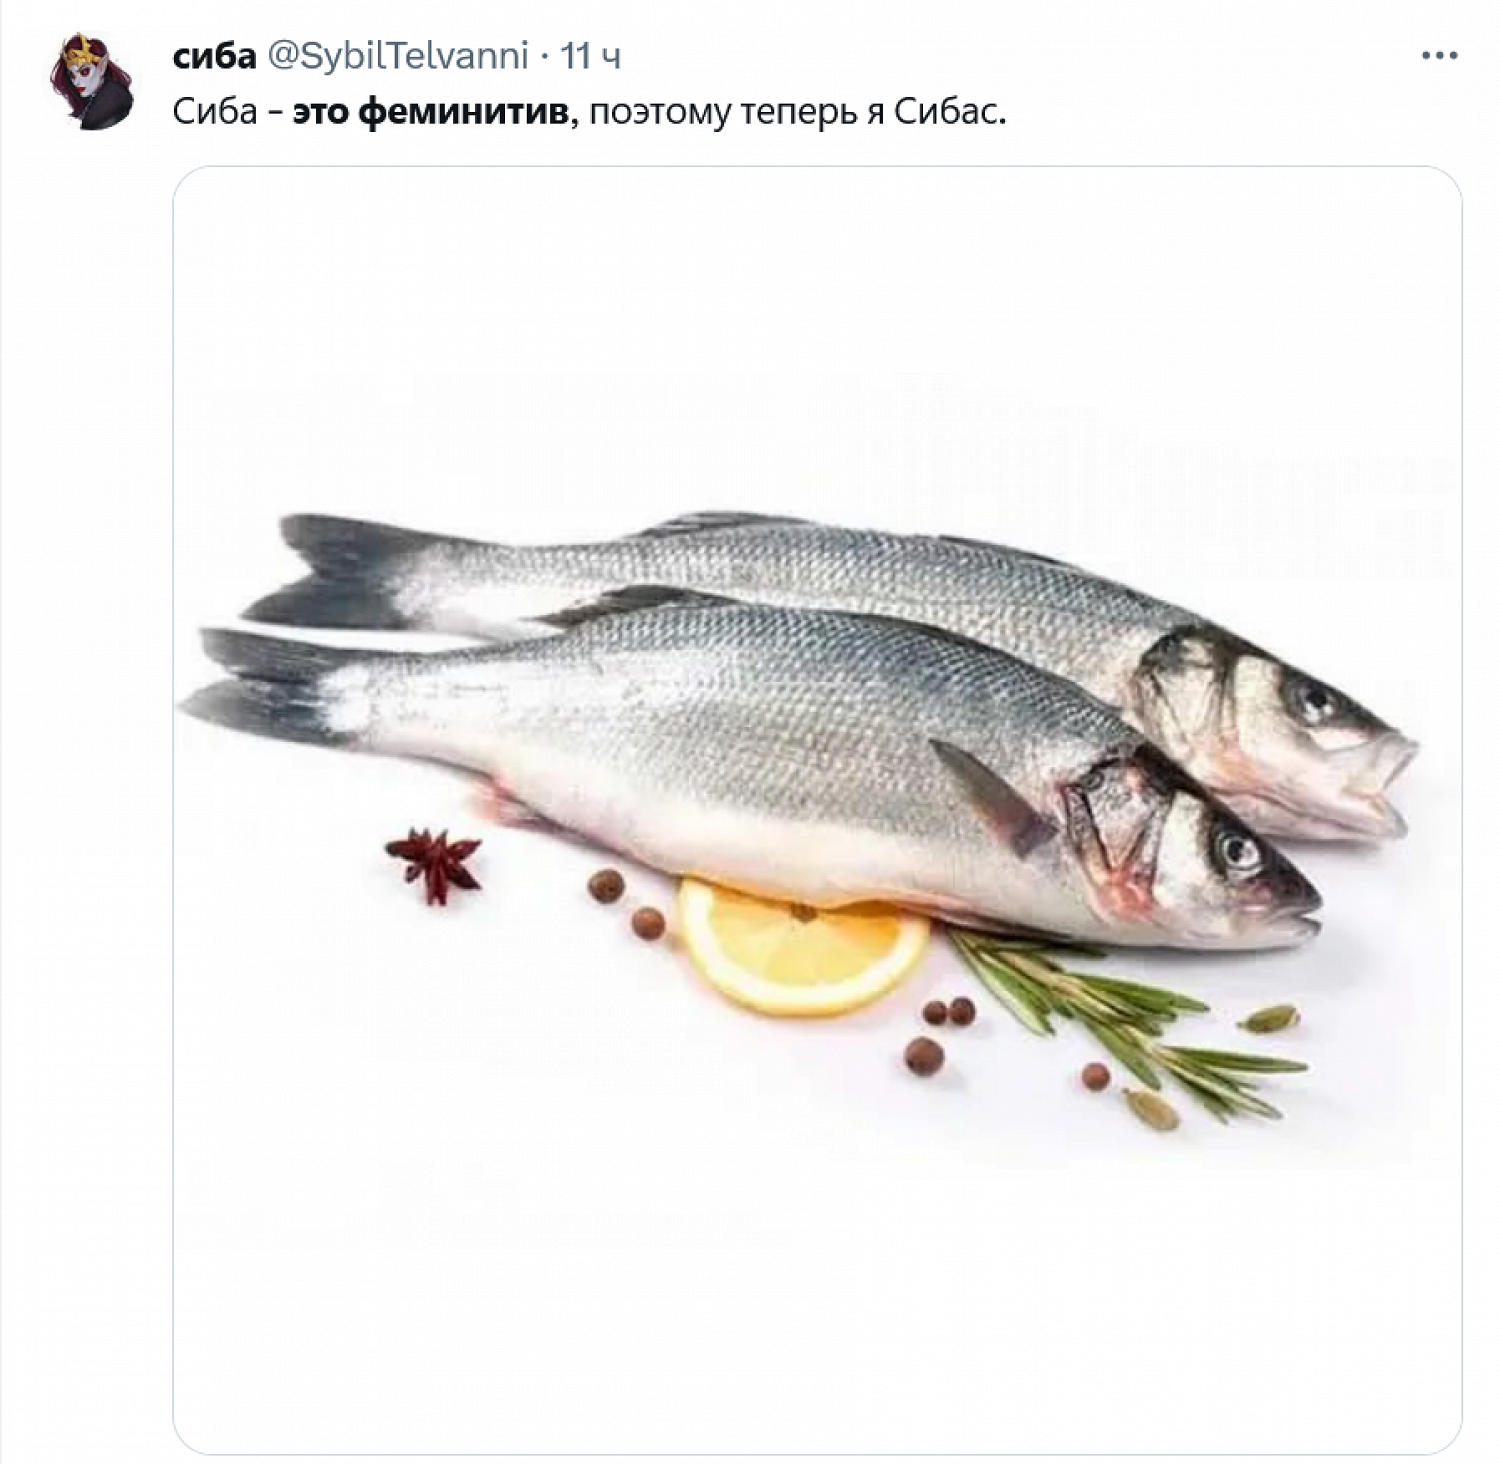This screenshot has height=1464, width=1500.
Task: Click the сиба profile avatar
Action: 92,81
